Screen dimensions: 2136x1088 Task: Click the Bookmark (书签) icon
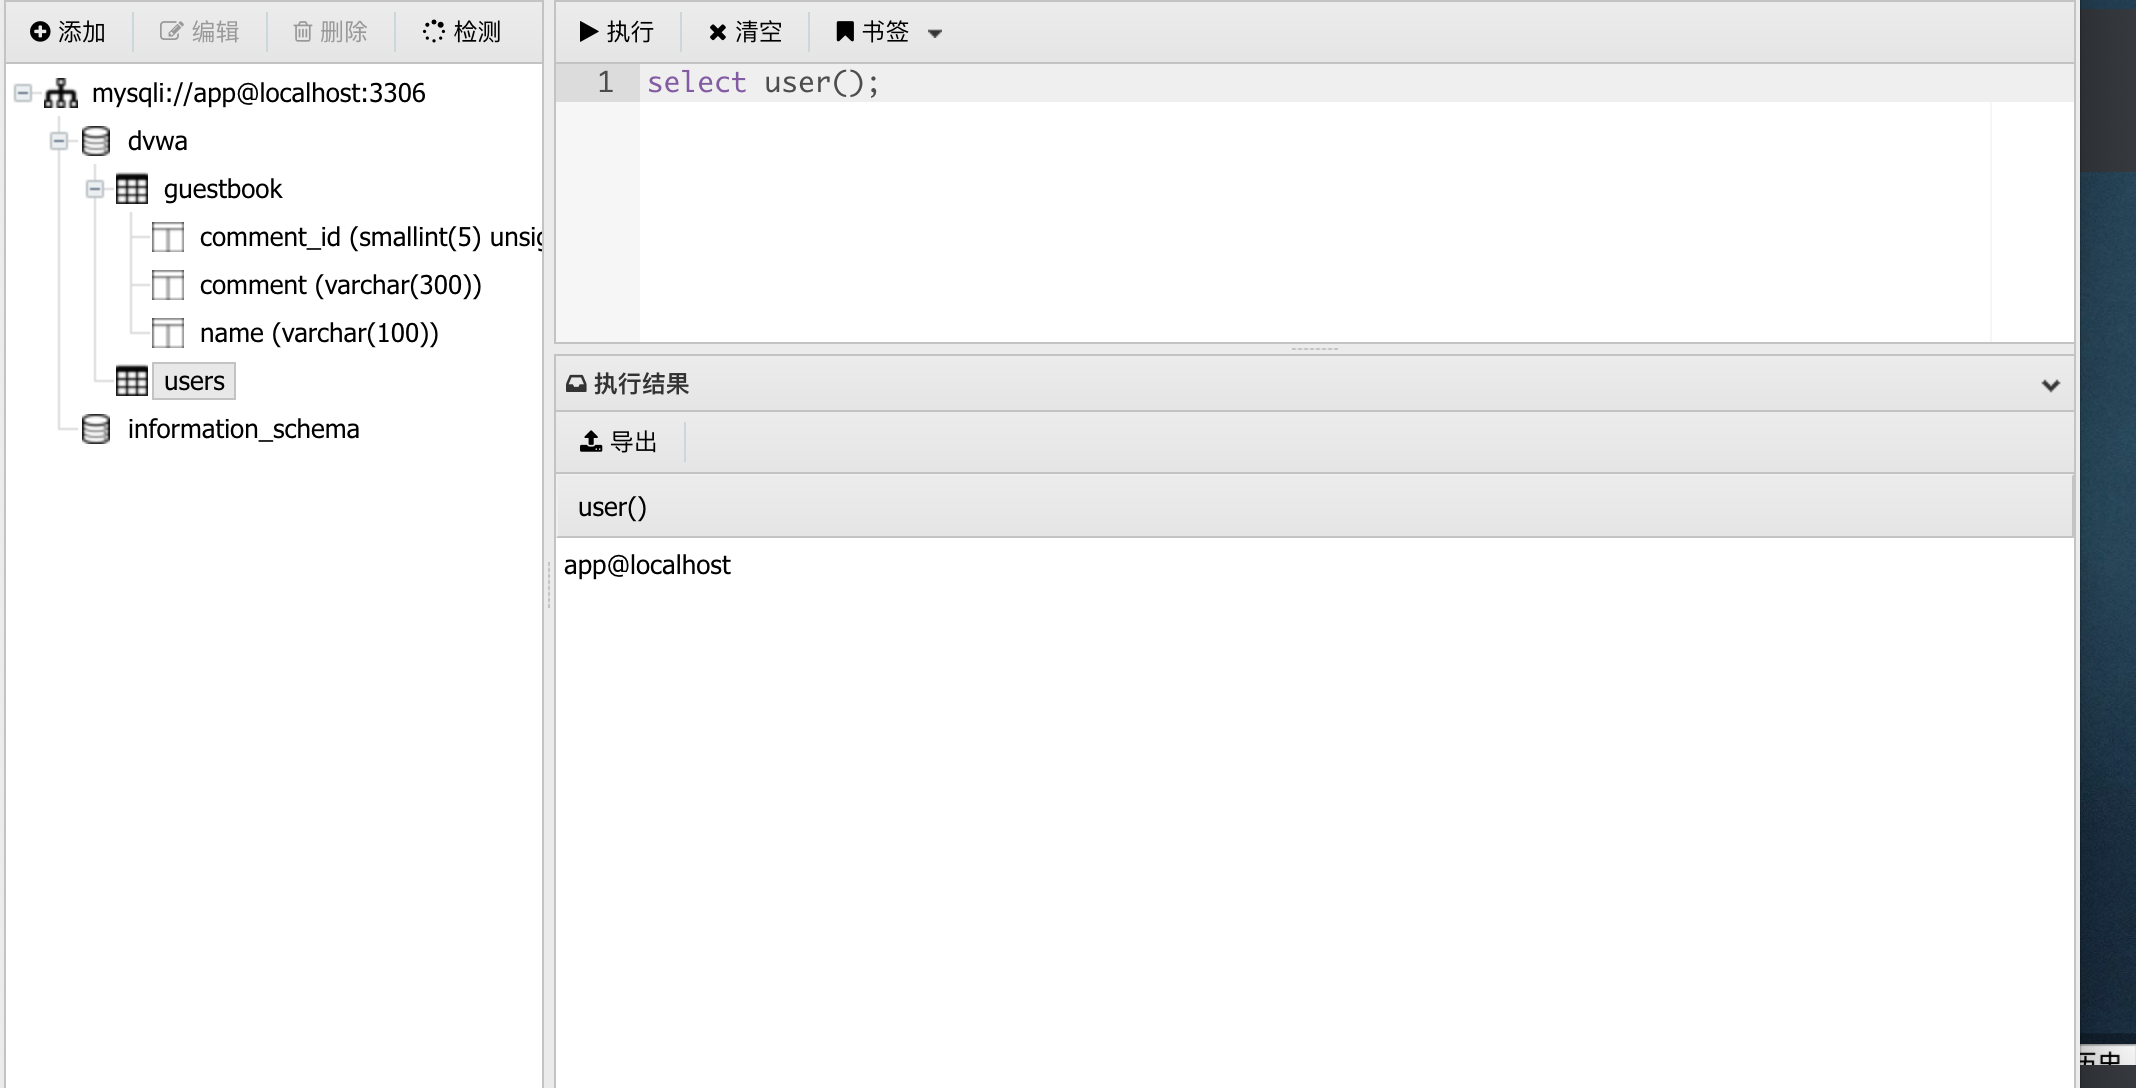[x=845, y=32]
